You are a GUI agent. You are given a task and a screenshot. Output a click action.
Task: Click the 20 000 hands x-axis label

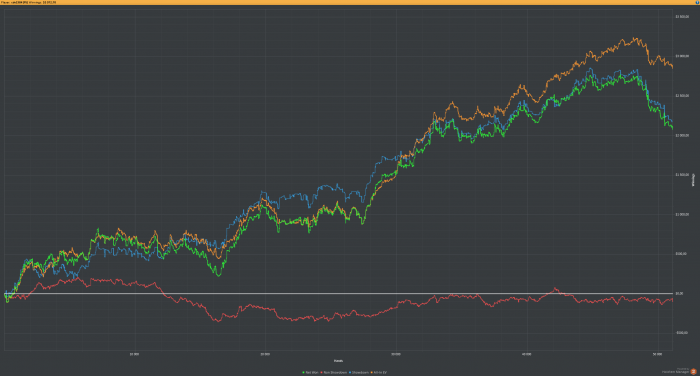click(x=265, y=355)
